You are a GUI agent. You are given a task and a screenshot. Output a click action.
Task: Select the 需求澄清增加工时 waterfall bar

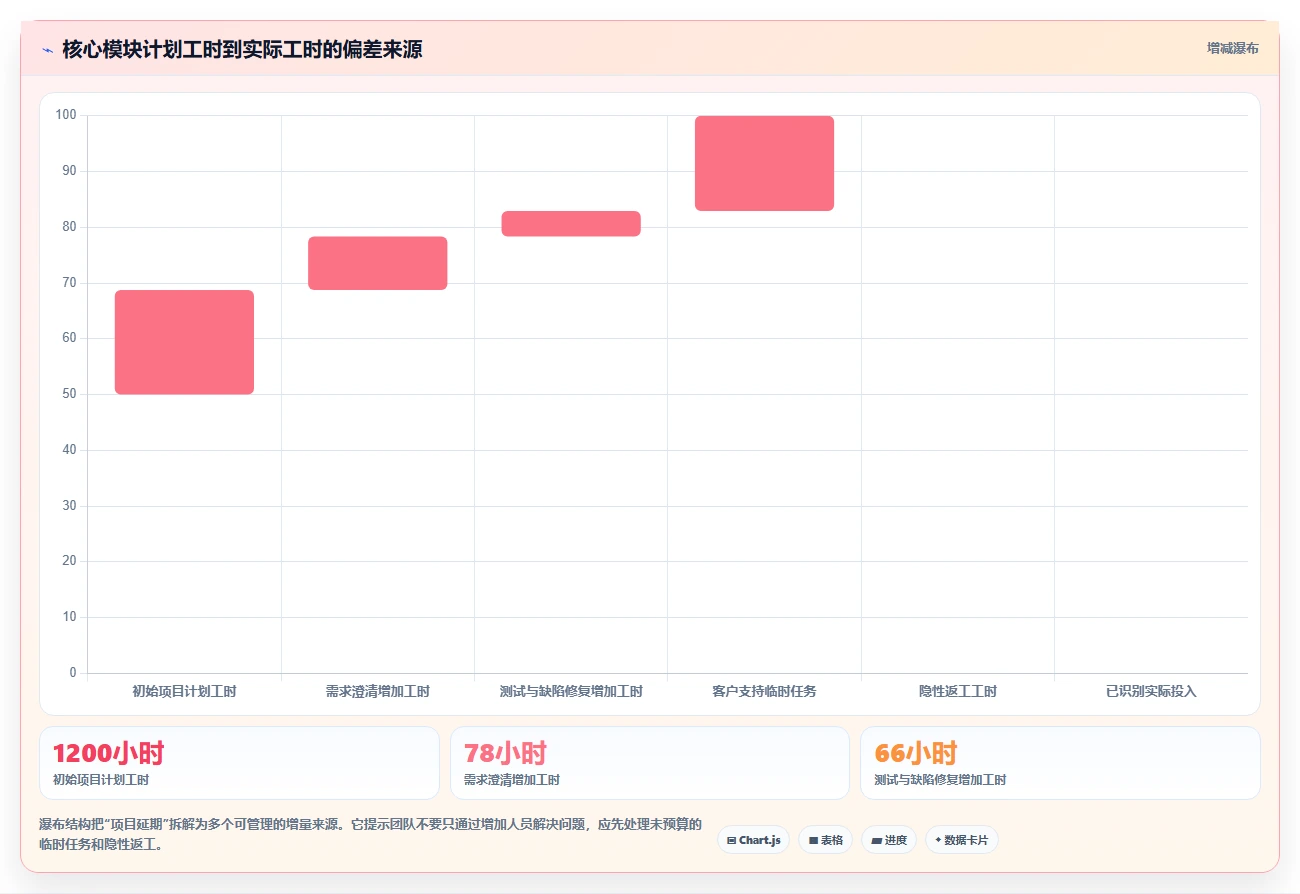pyautogui.click(x=377, y=263)
